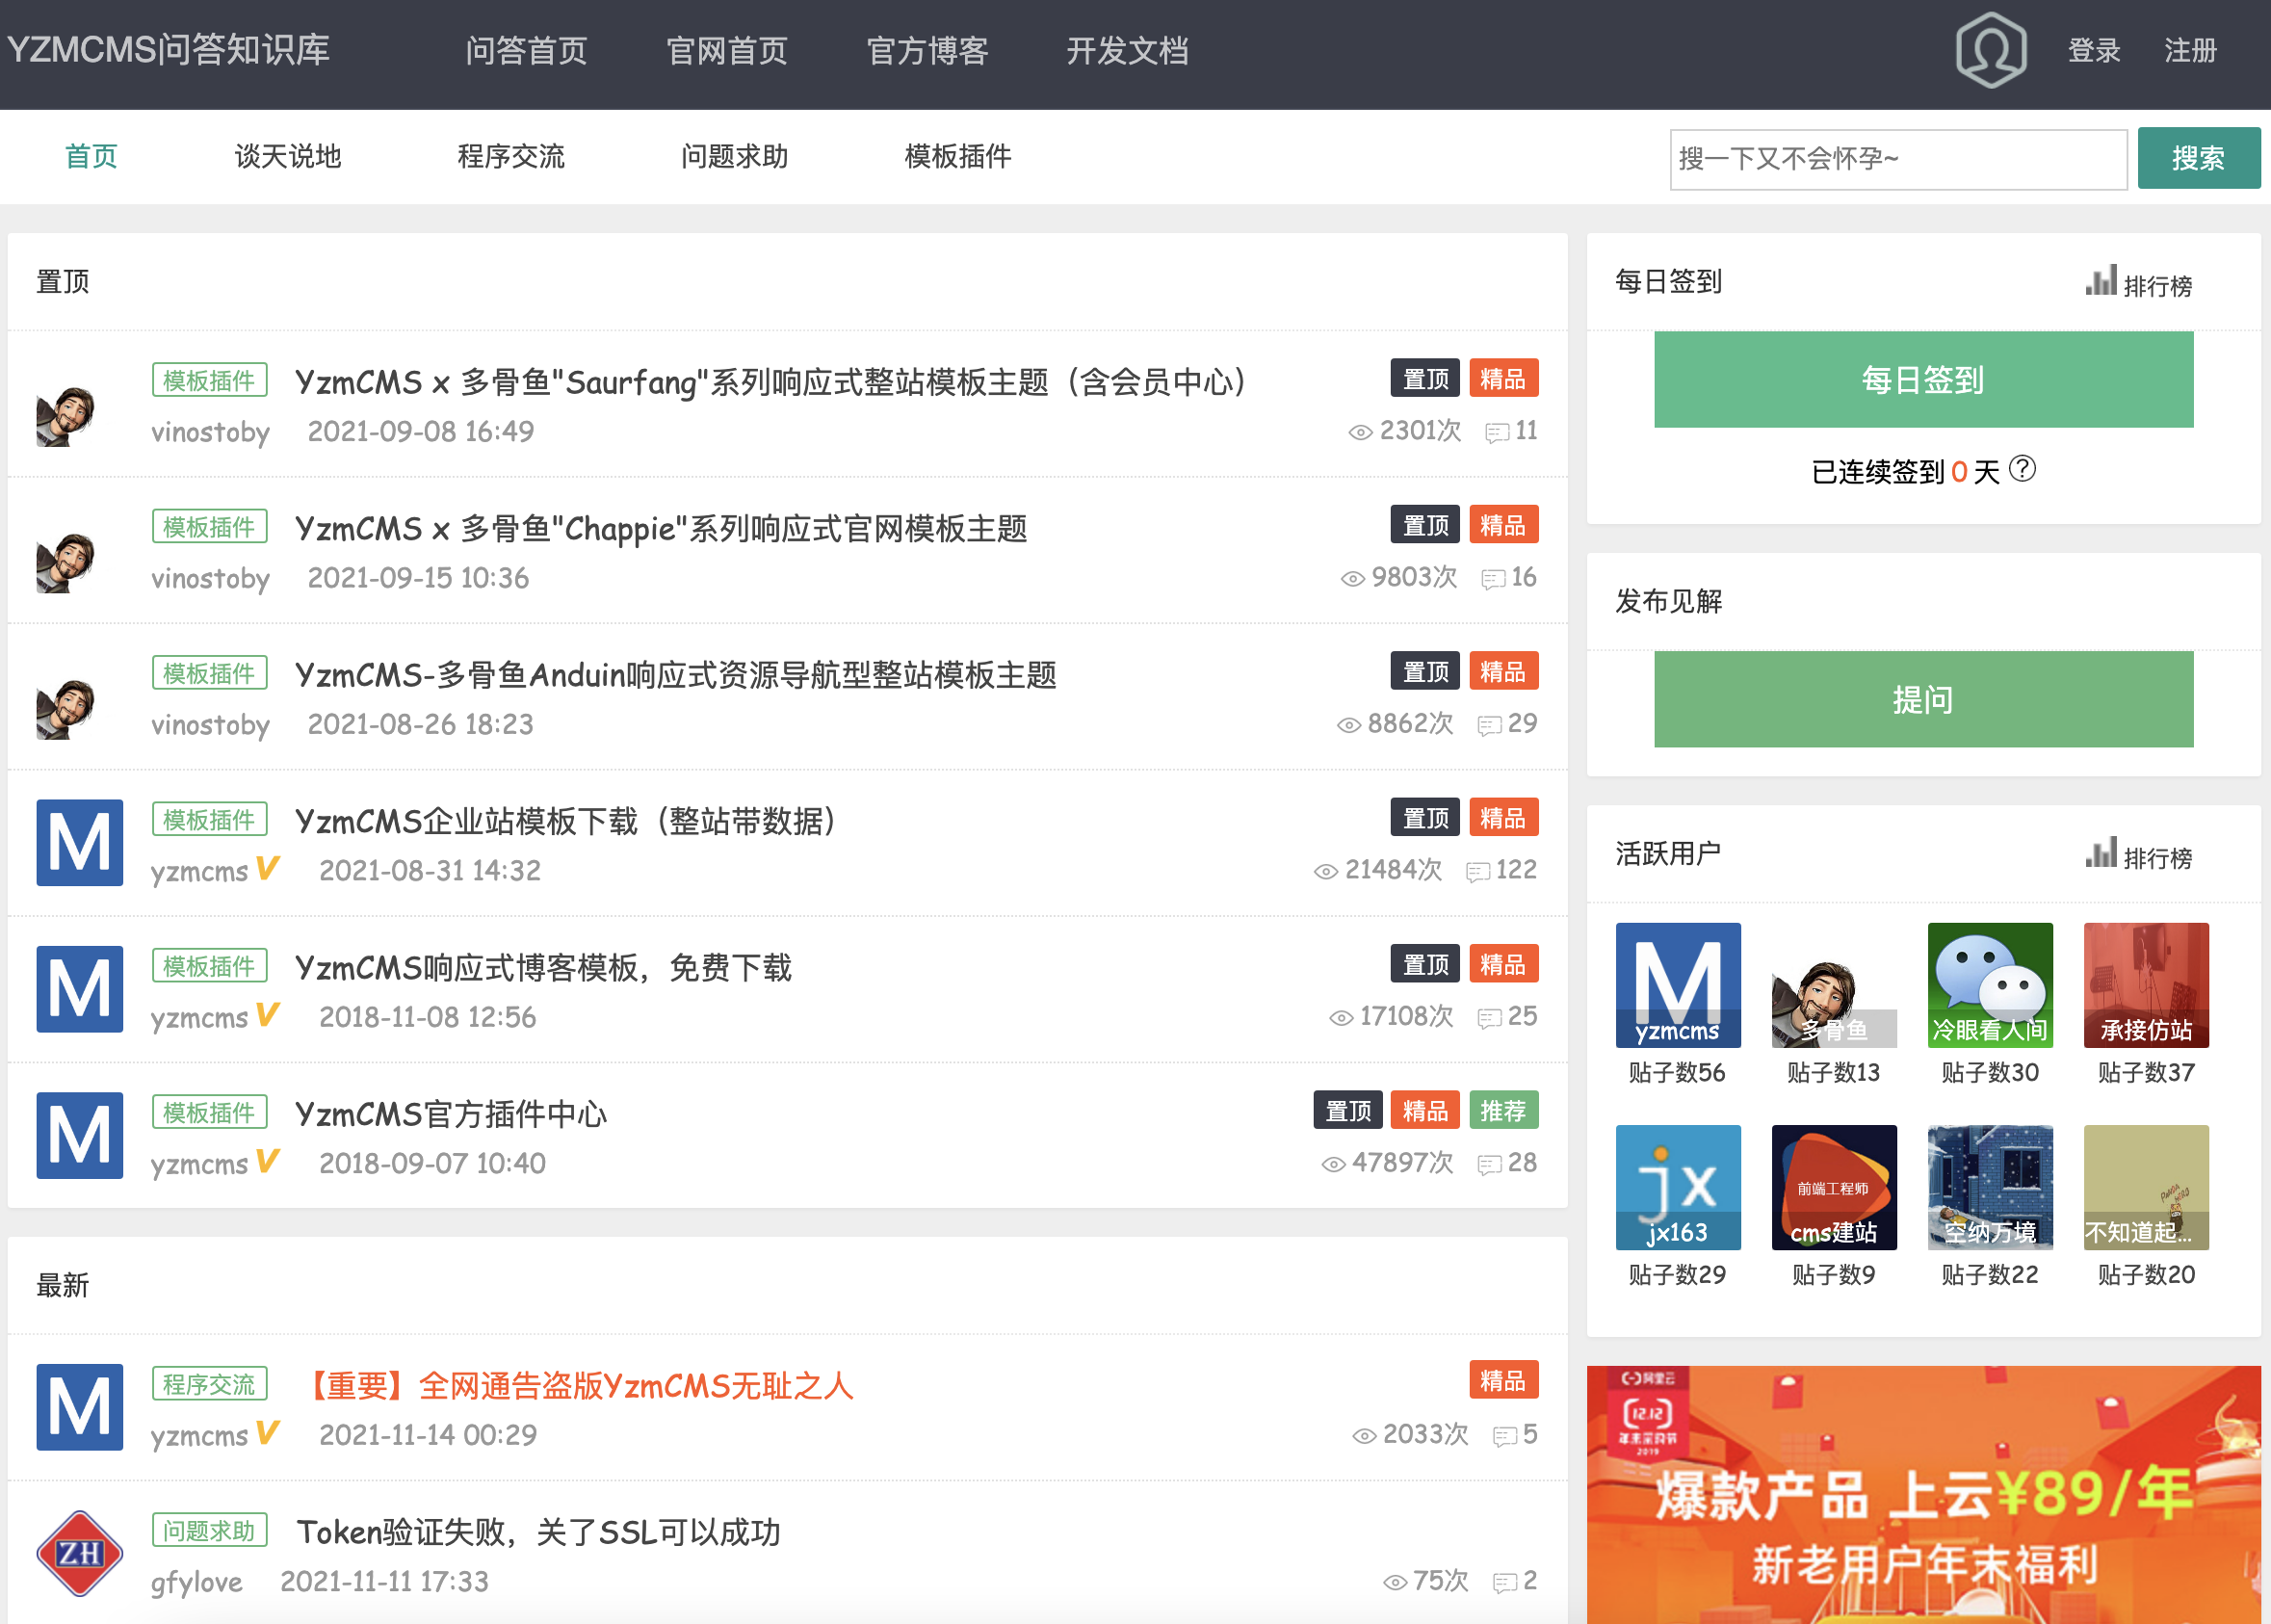This screenshot has height=1624, width=2271.
Task: Open the 全网通告盗版YzmCMS post
Action: click(x=576, y=1386)
